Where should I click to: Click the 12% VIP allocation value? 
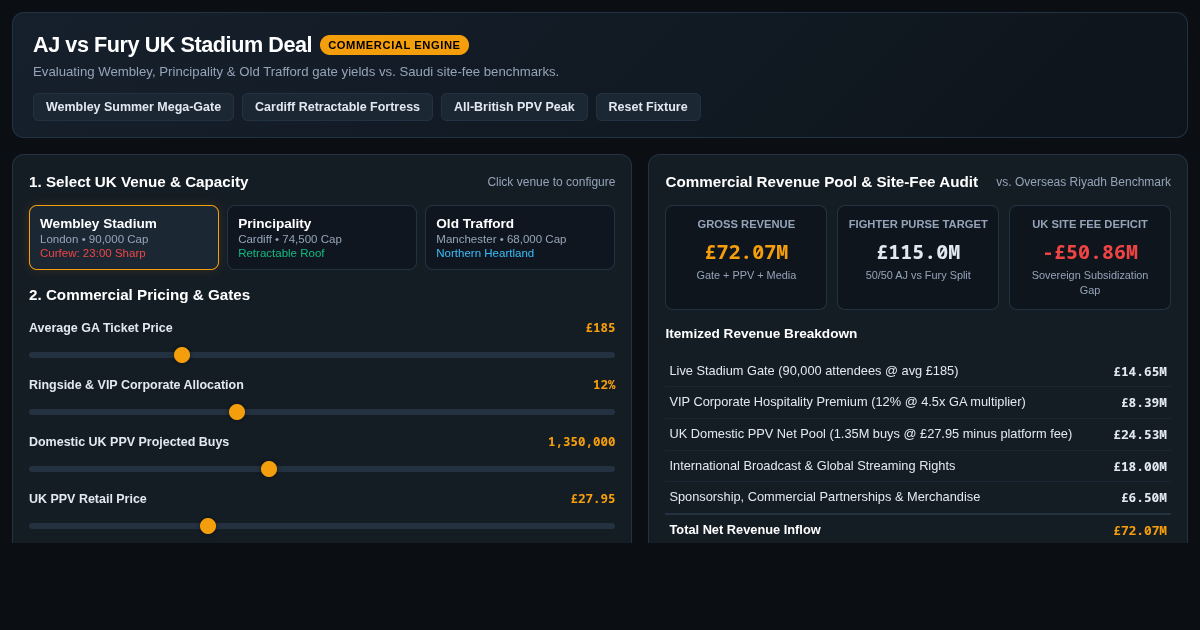tap(604, 385)
